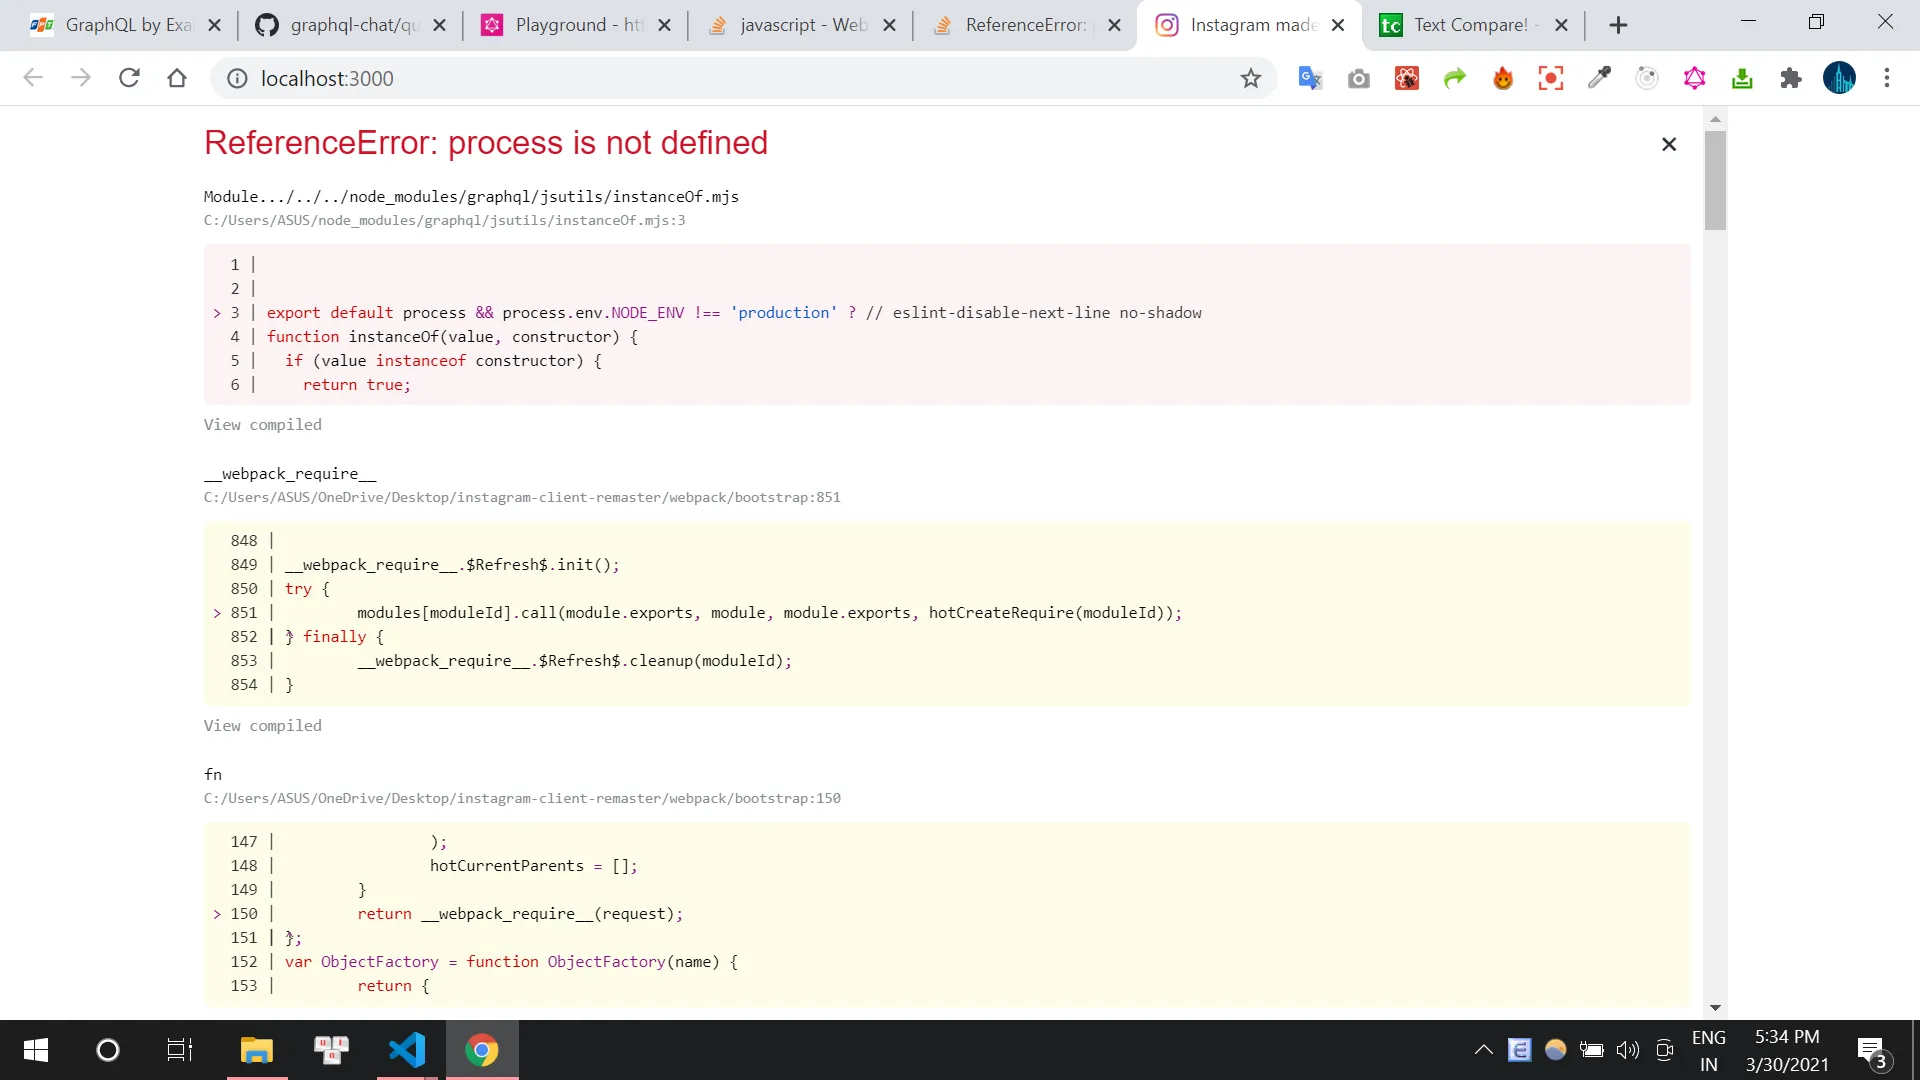Image resolution: width=1920 pixels, height=1080 pixels.
Task: Click the green download extension icon
Action: tap(1742, 78)
